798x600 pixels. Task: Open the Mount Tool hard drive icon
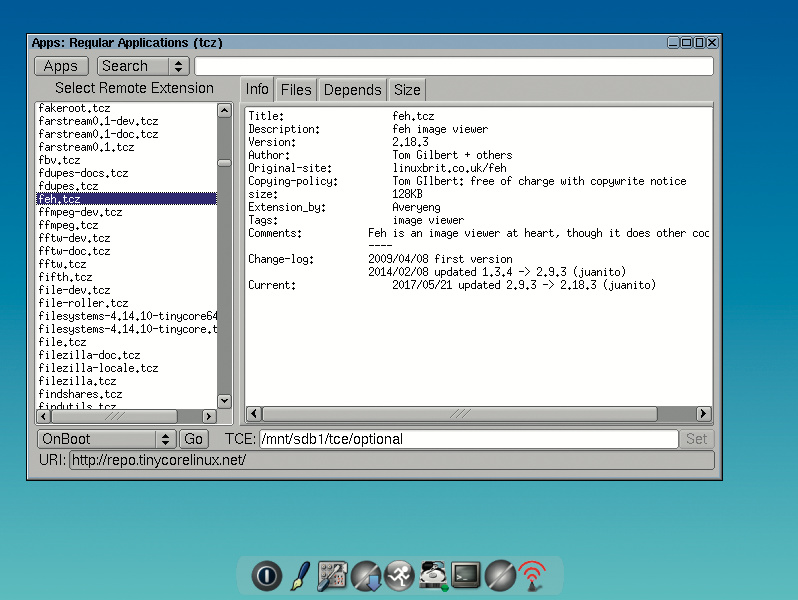point(432,576)
